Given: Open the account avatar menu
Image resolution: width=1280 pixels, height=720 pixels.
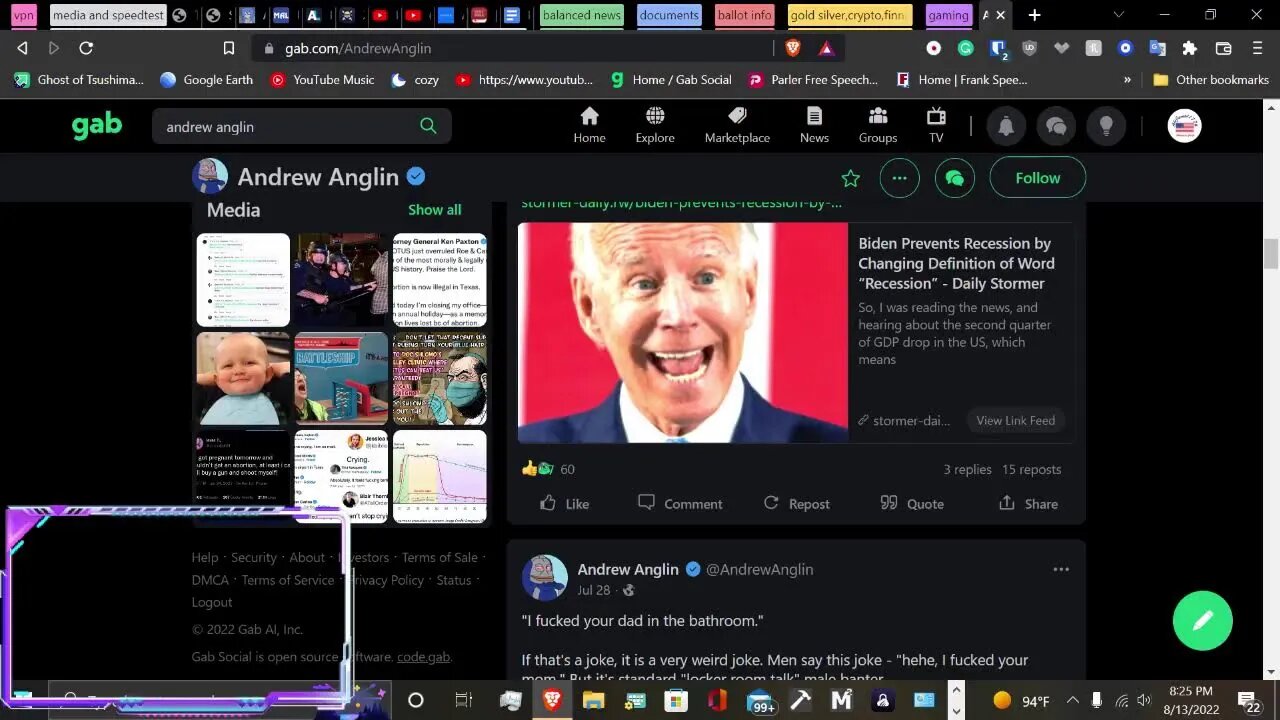Looking at the screenshot, I should pos(1184,126).
